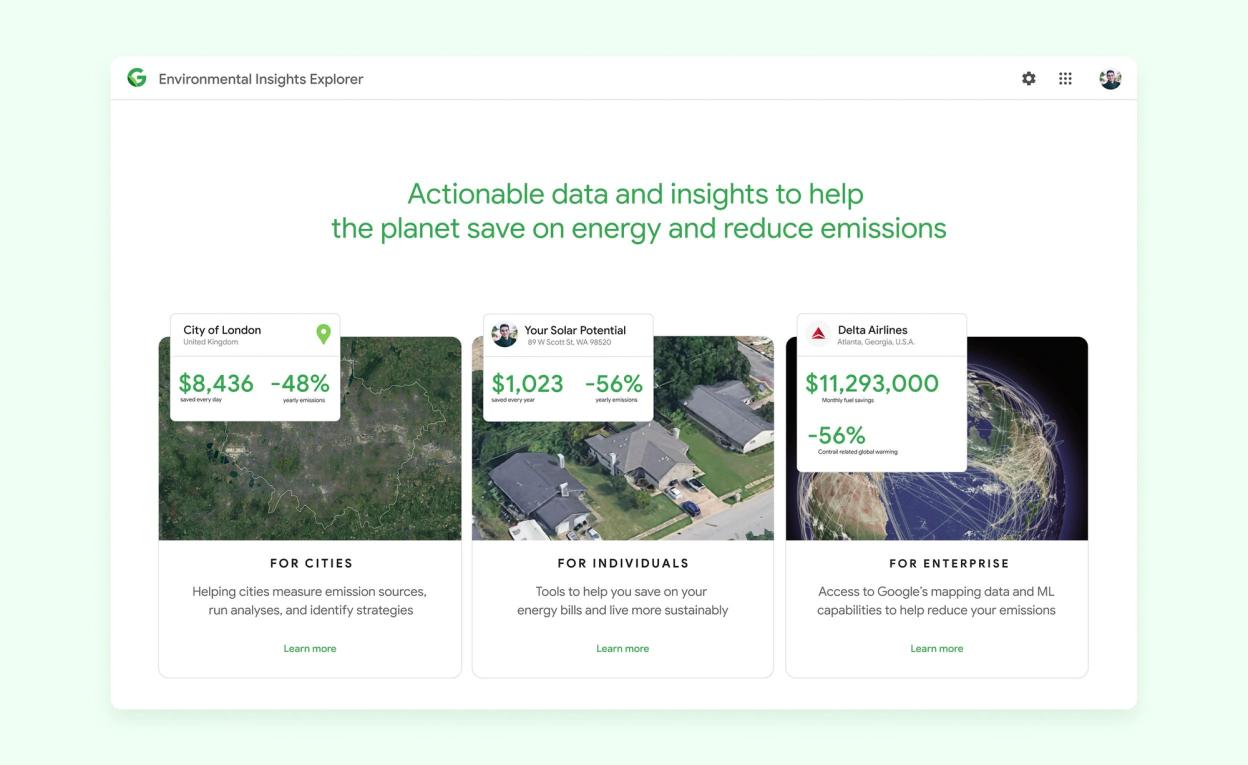Image resolution: width=1248 pixels, height=765 pixels.
Task: Click the Tools to help you save description
Action: pos(622,601)
